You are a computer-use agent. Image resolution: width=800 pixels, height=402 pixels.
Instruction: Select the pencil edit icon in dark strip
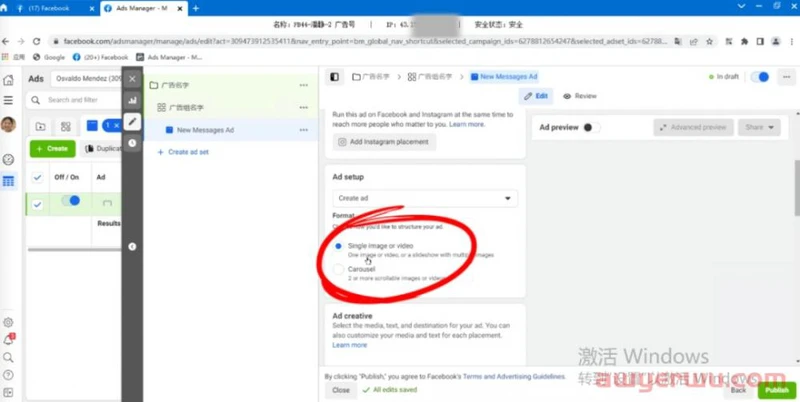(x=132, y=121)
